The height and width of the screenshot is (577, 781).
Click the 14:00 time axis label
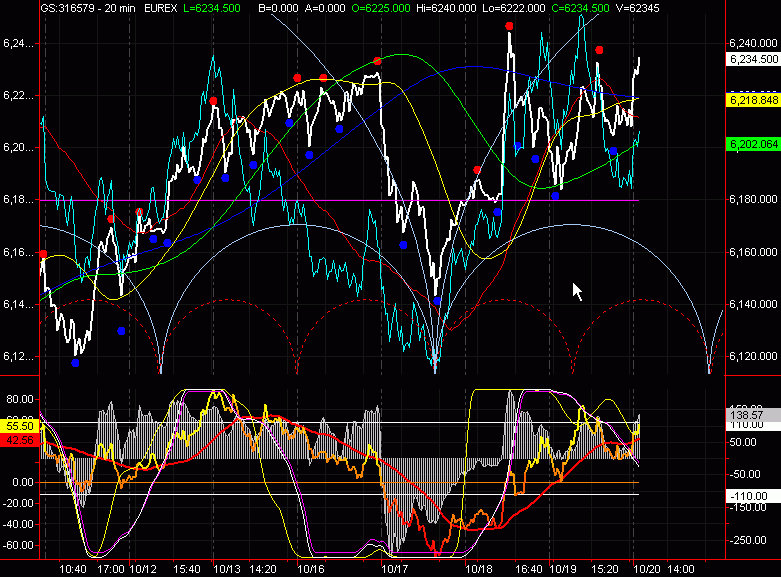point(680,569)
